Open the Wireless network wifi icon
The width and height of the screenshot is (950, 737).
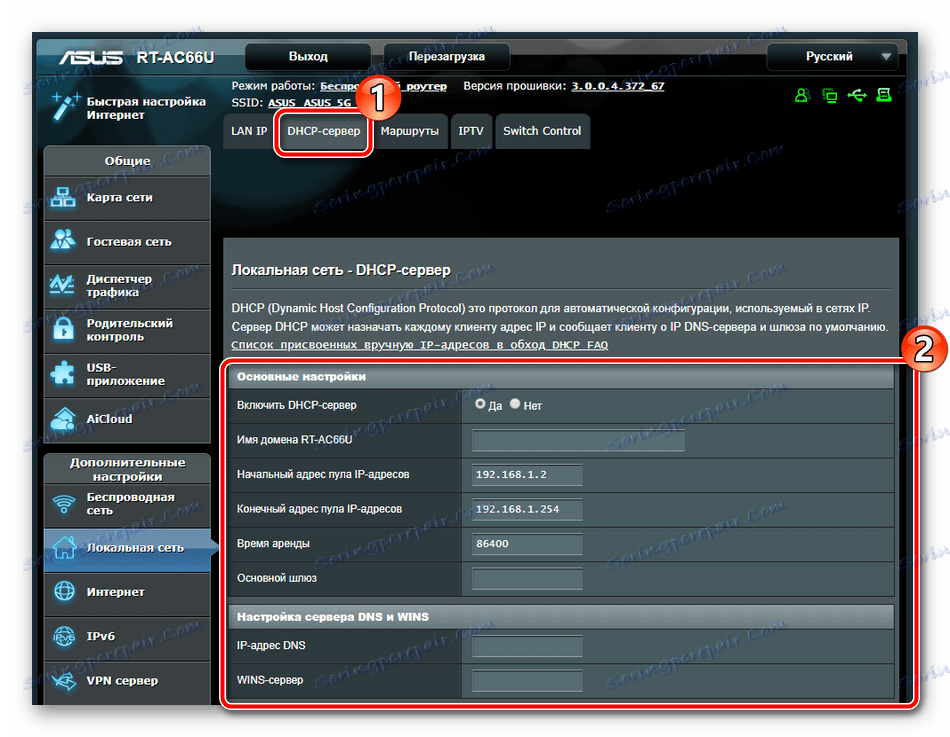pos(63,503)
